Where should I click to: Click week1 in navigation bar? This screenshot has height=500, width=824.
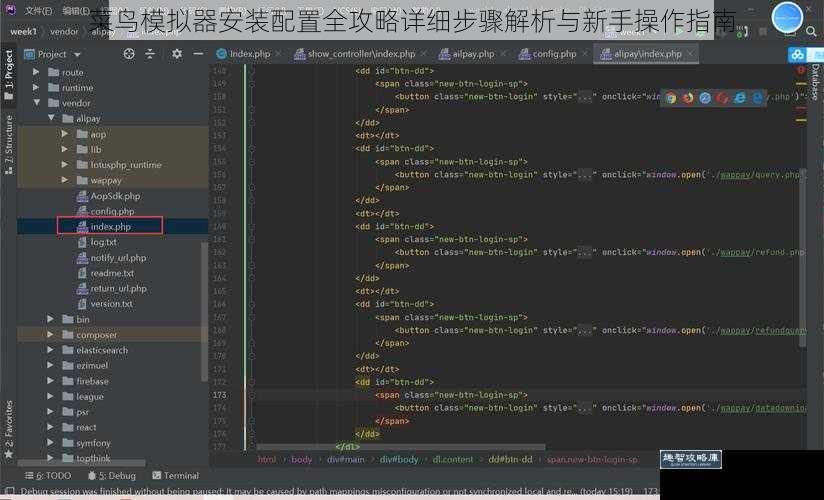click(x=23, y=32)
